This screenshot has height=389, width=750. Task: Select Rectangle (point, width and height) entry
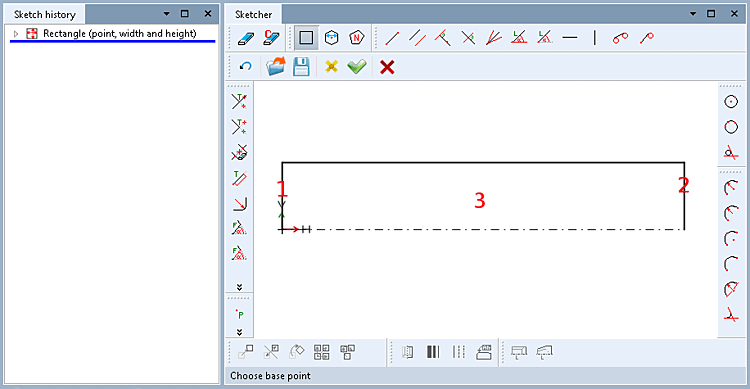[120, 34]
